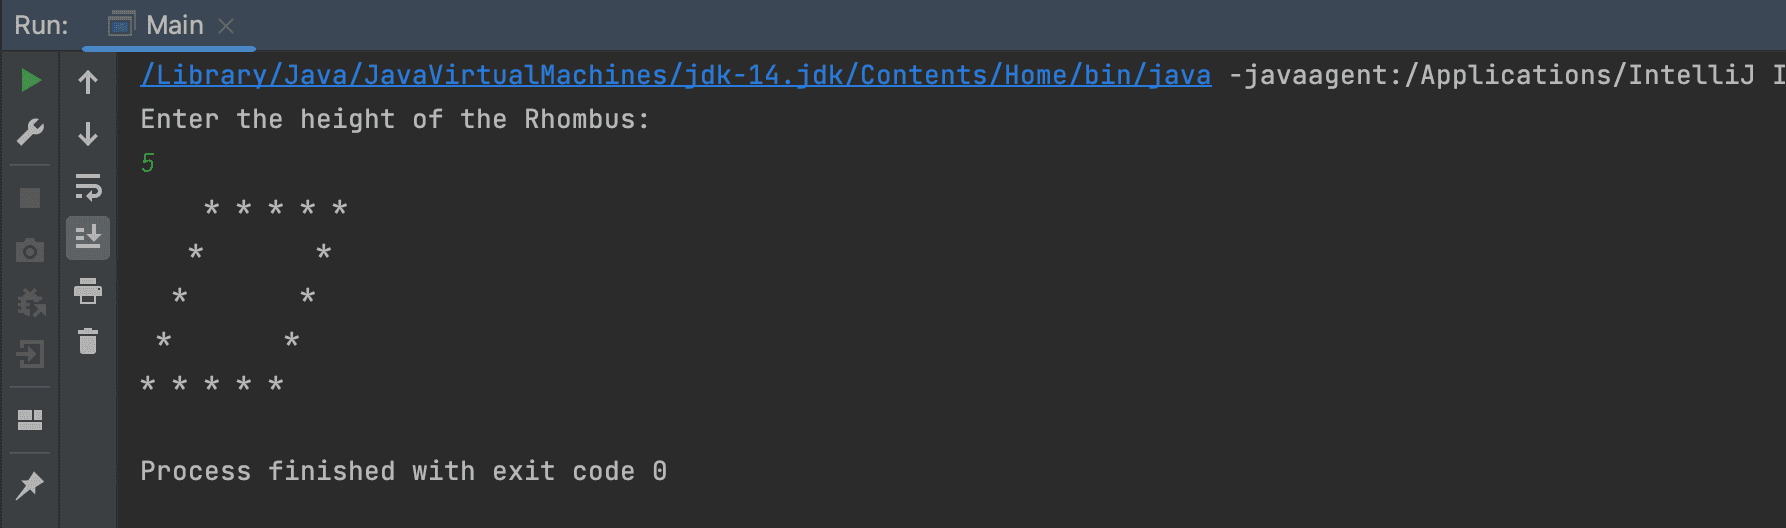
Task: Click the Run tool window label
Action: 41,25
